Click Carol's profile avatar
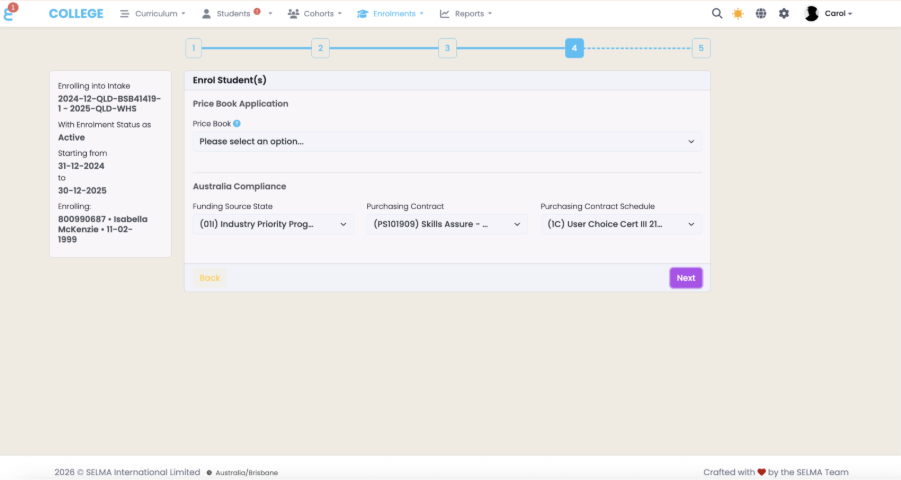 click(x=811, y=14)
